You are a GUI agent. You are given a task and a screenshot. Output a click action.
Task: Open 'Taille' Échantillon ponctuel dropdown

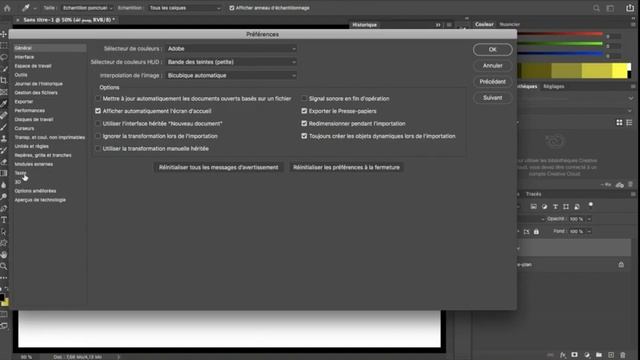coord(87,8)
